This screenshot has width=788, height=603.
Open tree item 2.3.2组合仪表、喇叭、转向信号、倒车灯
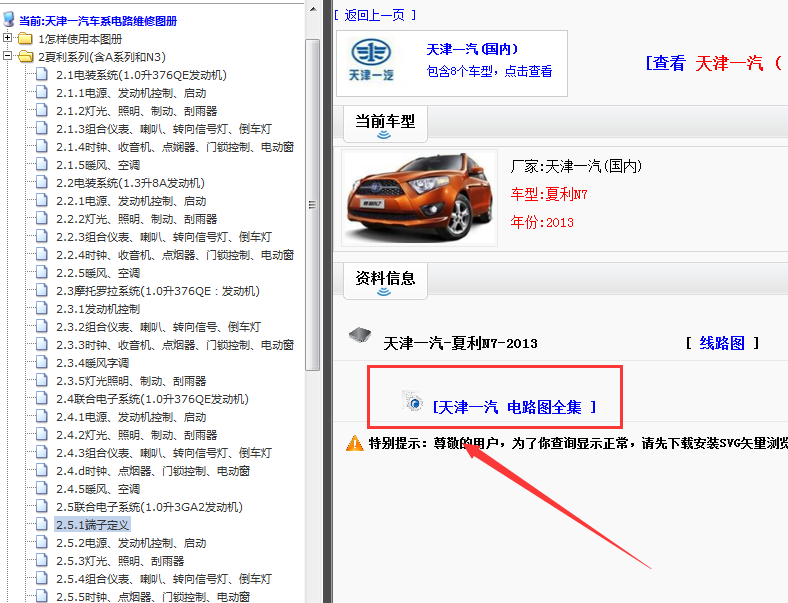point(158,327)
